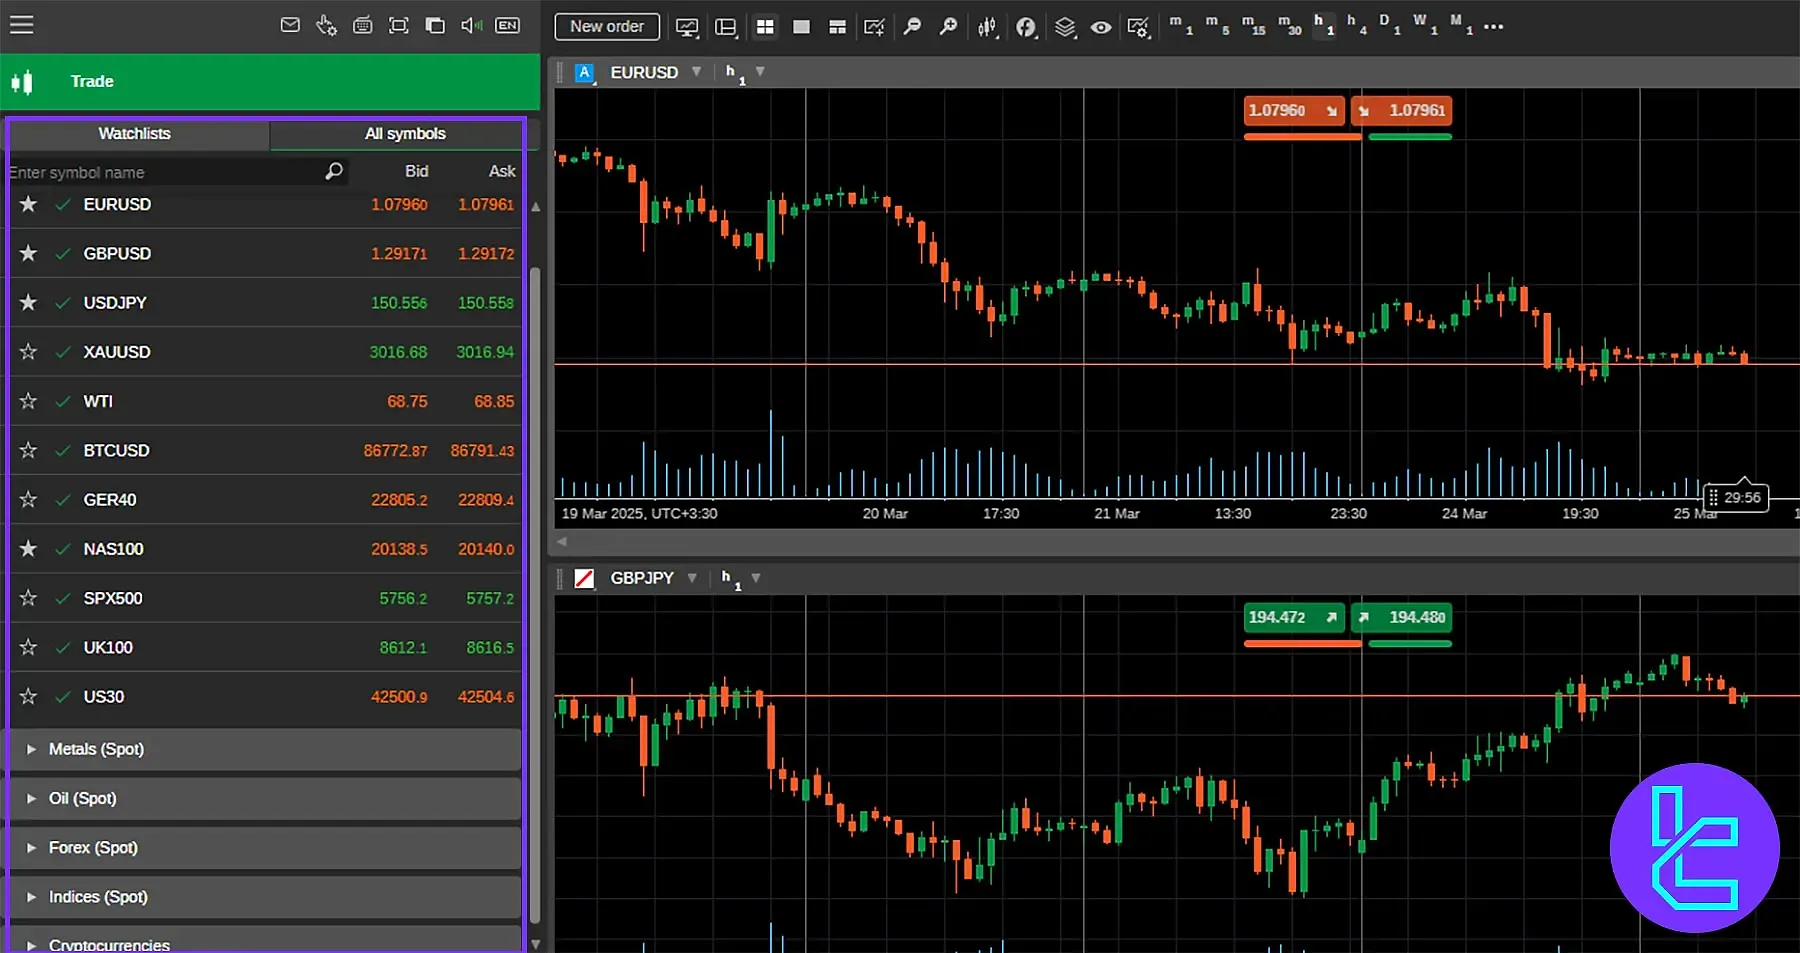Screen dimensions: 1800x953
Task: Click the detach windows icon
Action: click(x=435, y=26)
